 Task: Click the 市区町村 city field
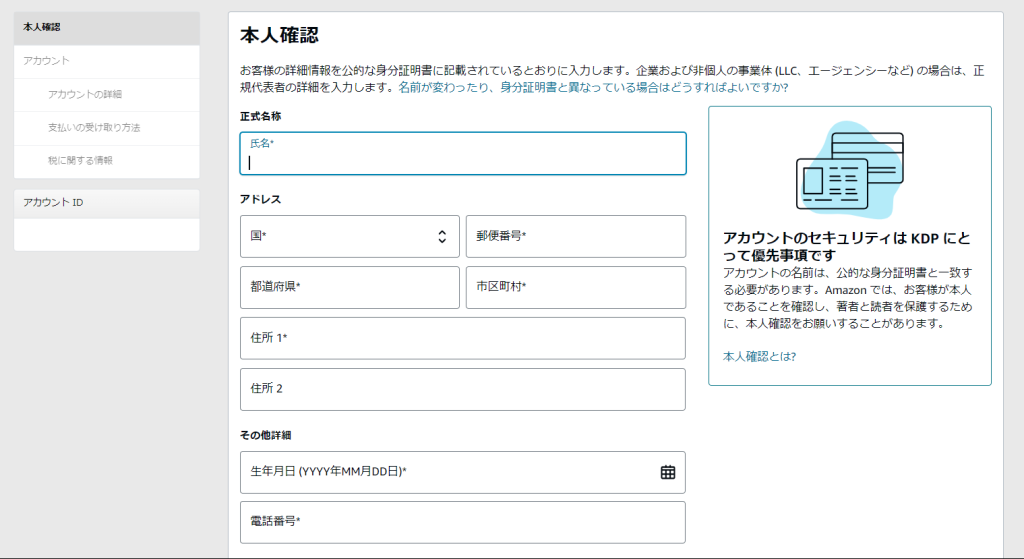coord(575,287)
